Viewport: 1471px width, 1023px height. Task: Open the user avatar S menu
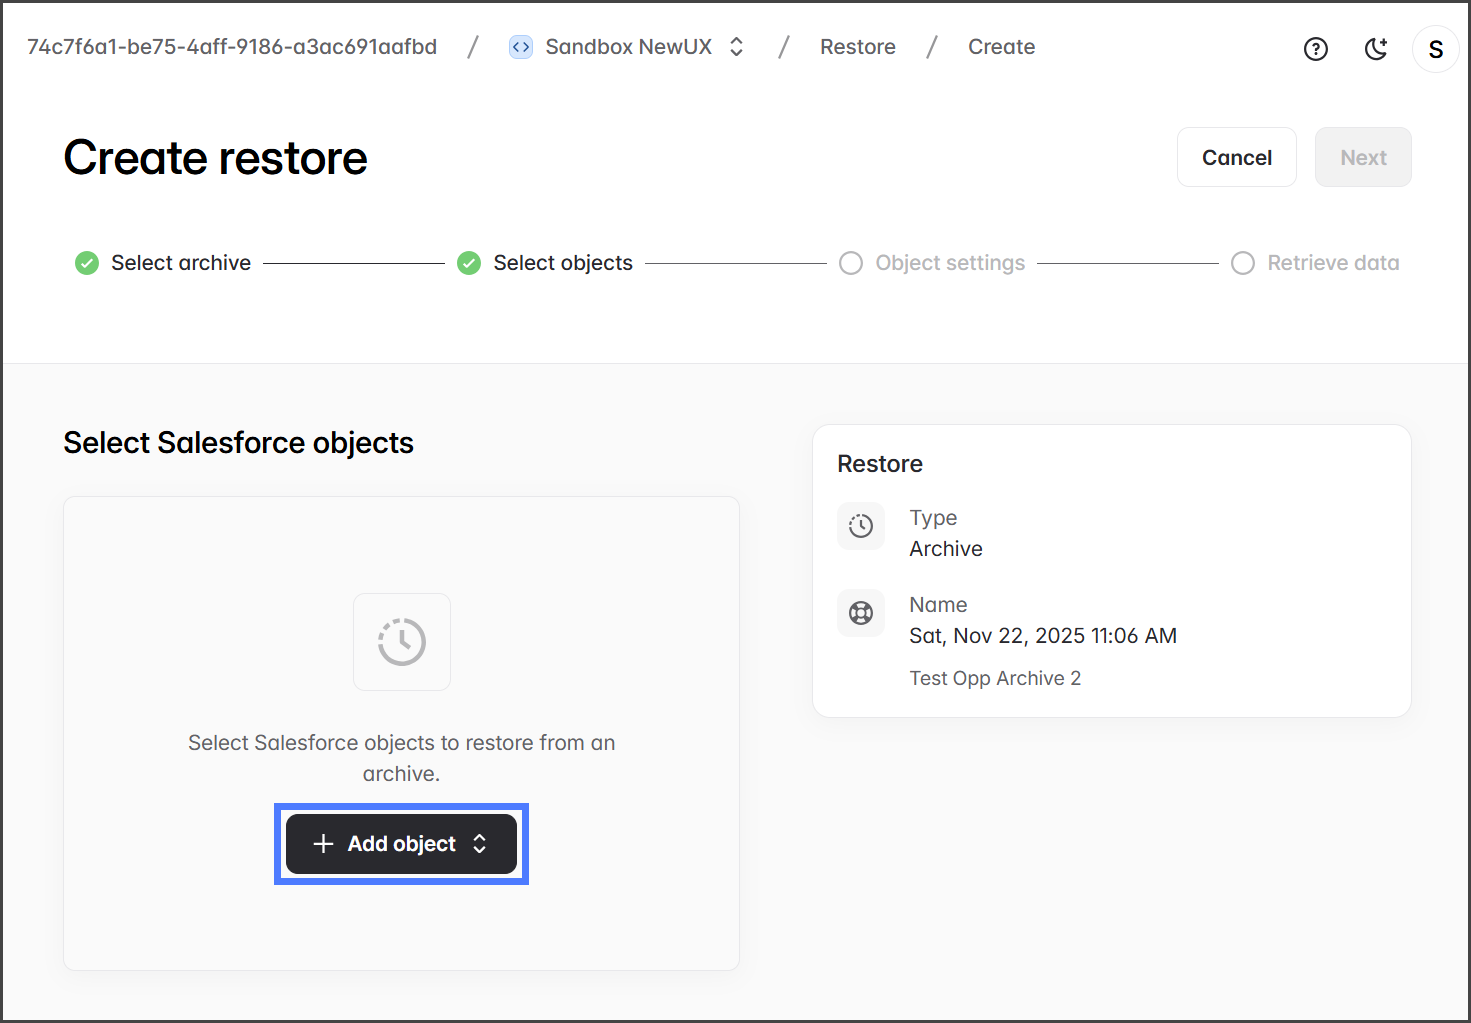click(1435, 49)
